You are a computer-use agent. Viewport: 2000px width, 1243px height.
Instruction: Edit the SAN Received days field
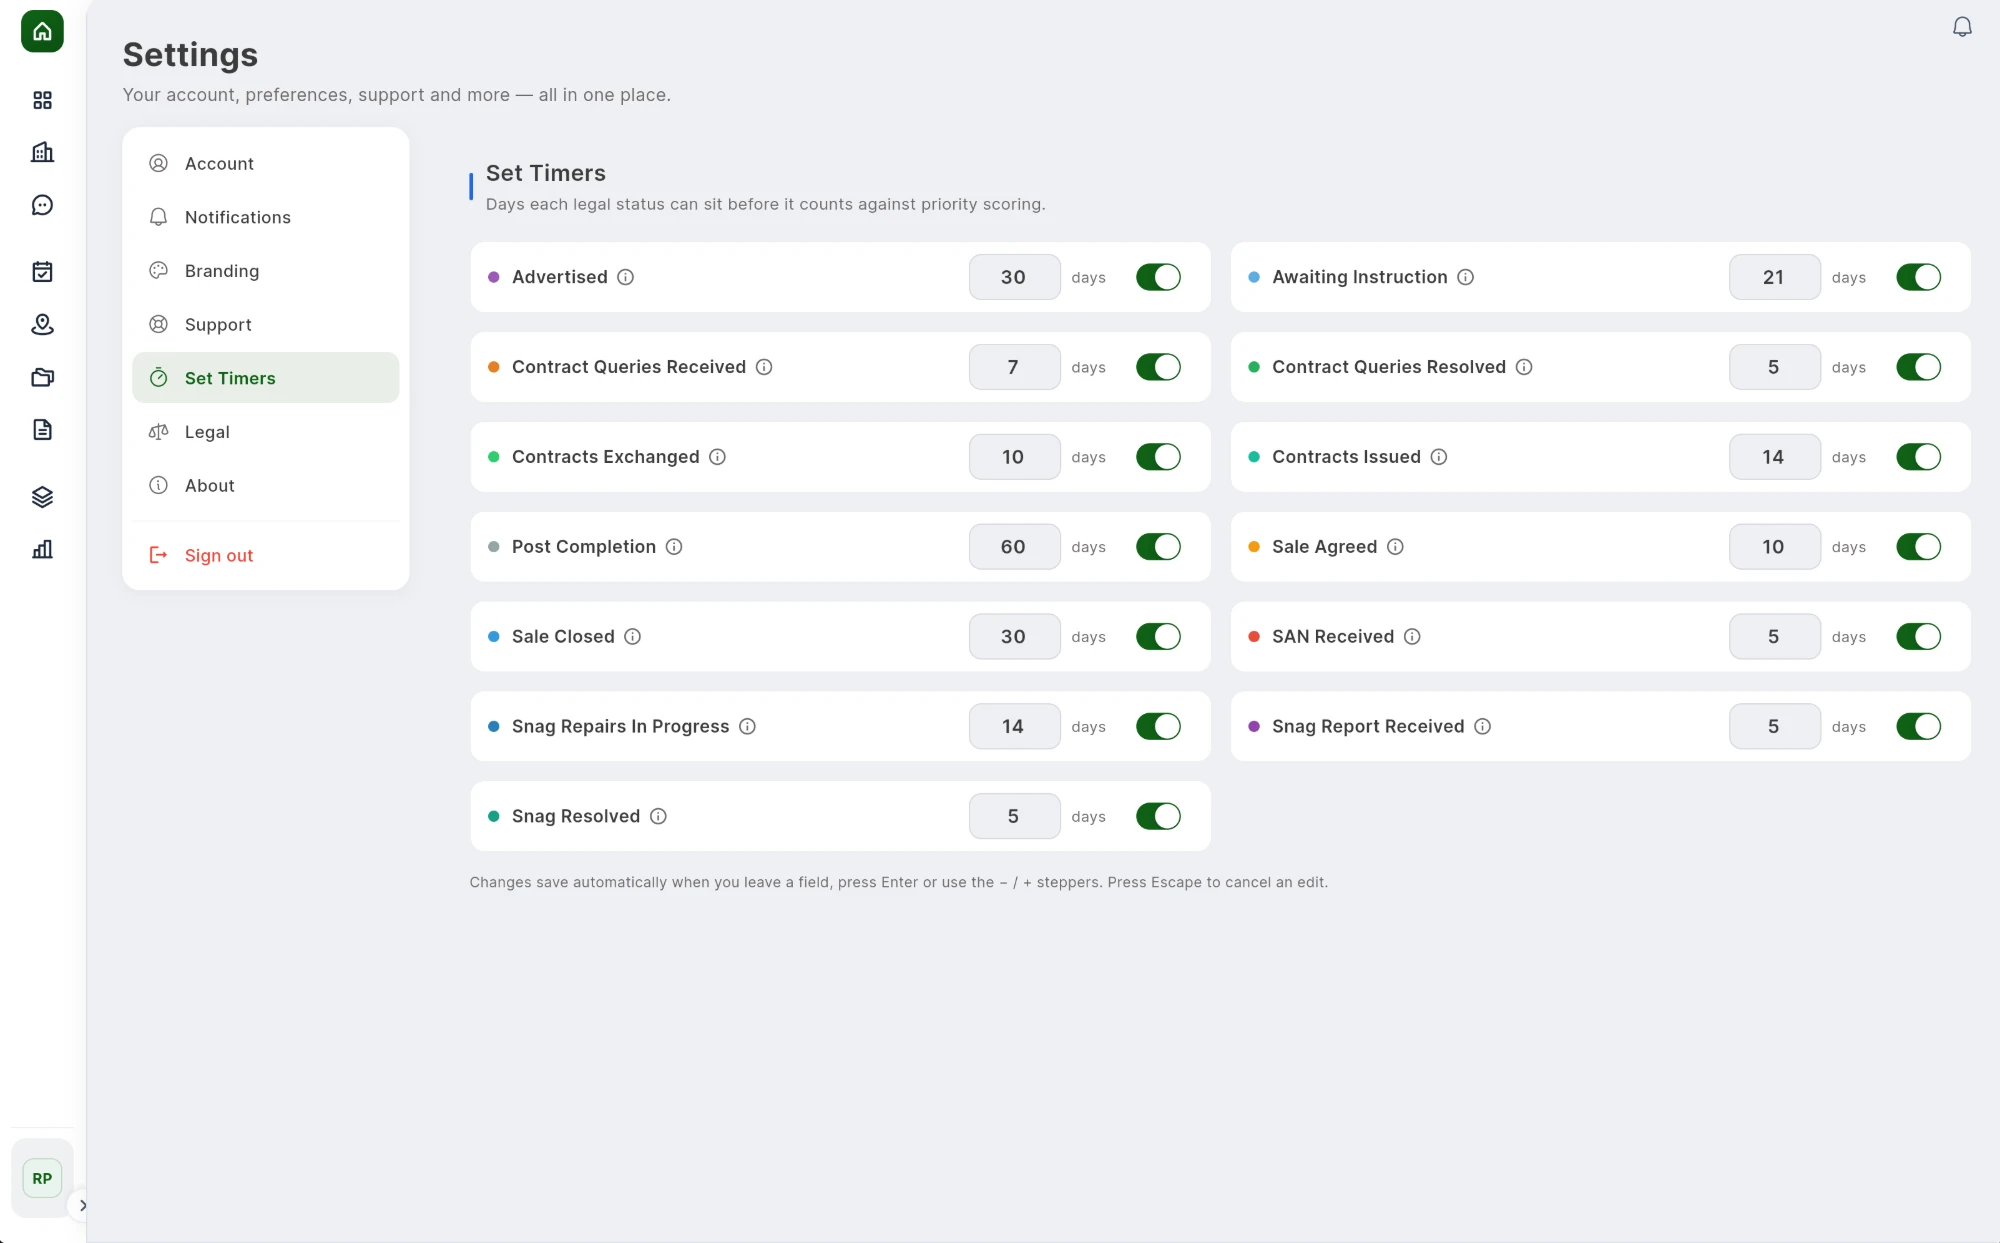click(x=1774, y=637)
